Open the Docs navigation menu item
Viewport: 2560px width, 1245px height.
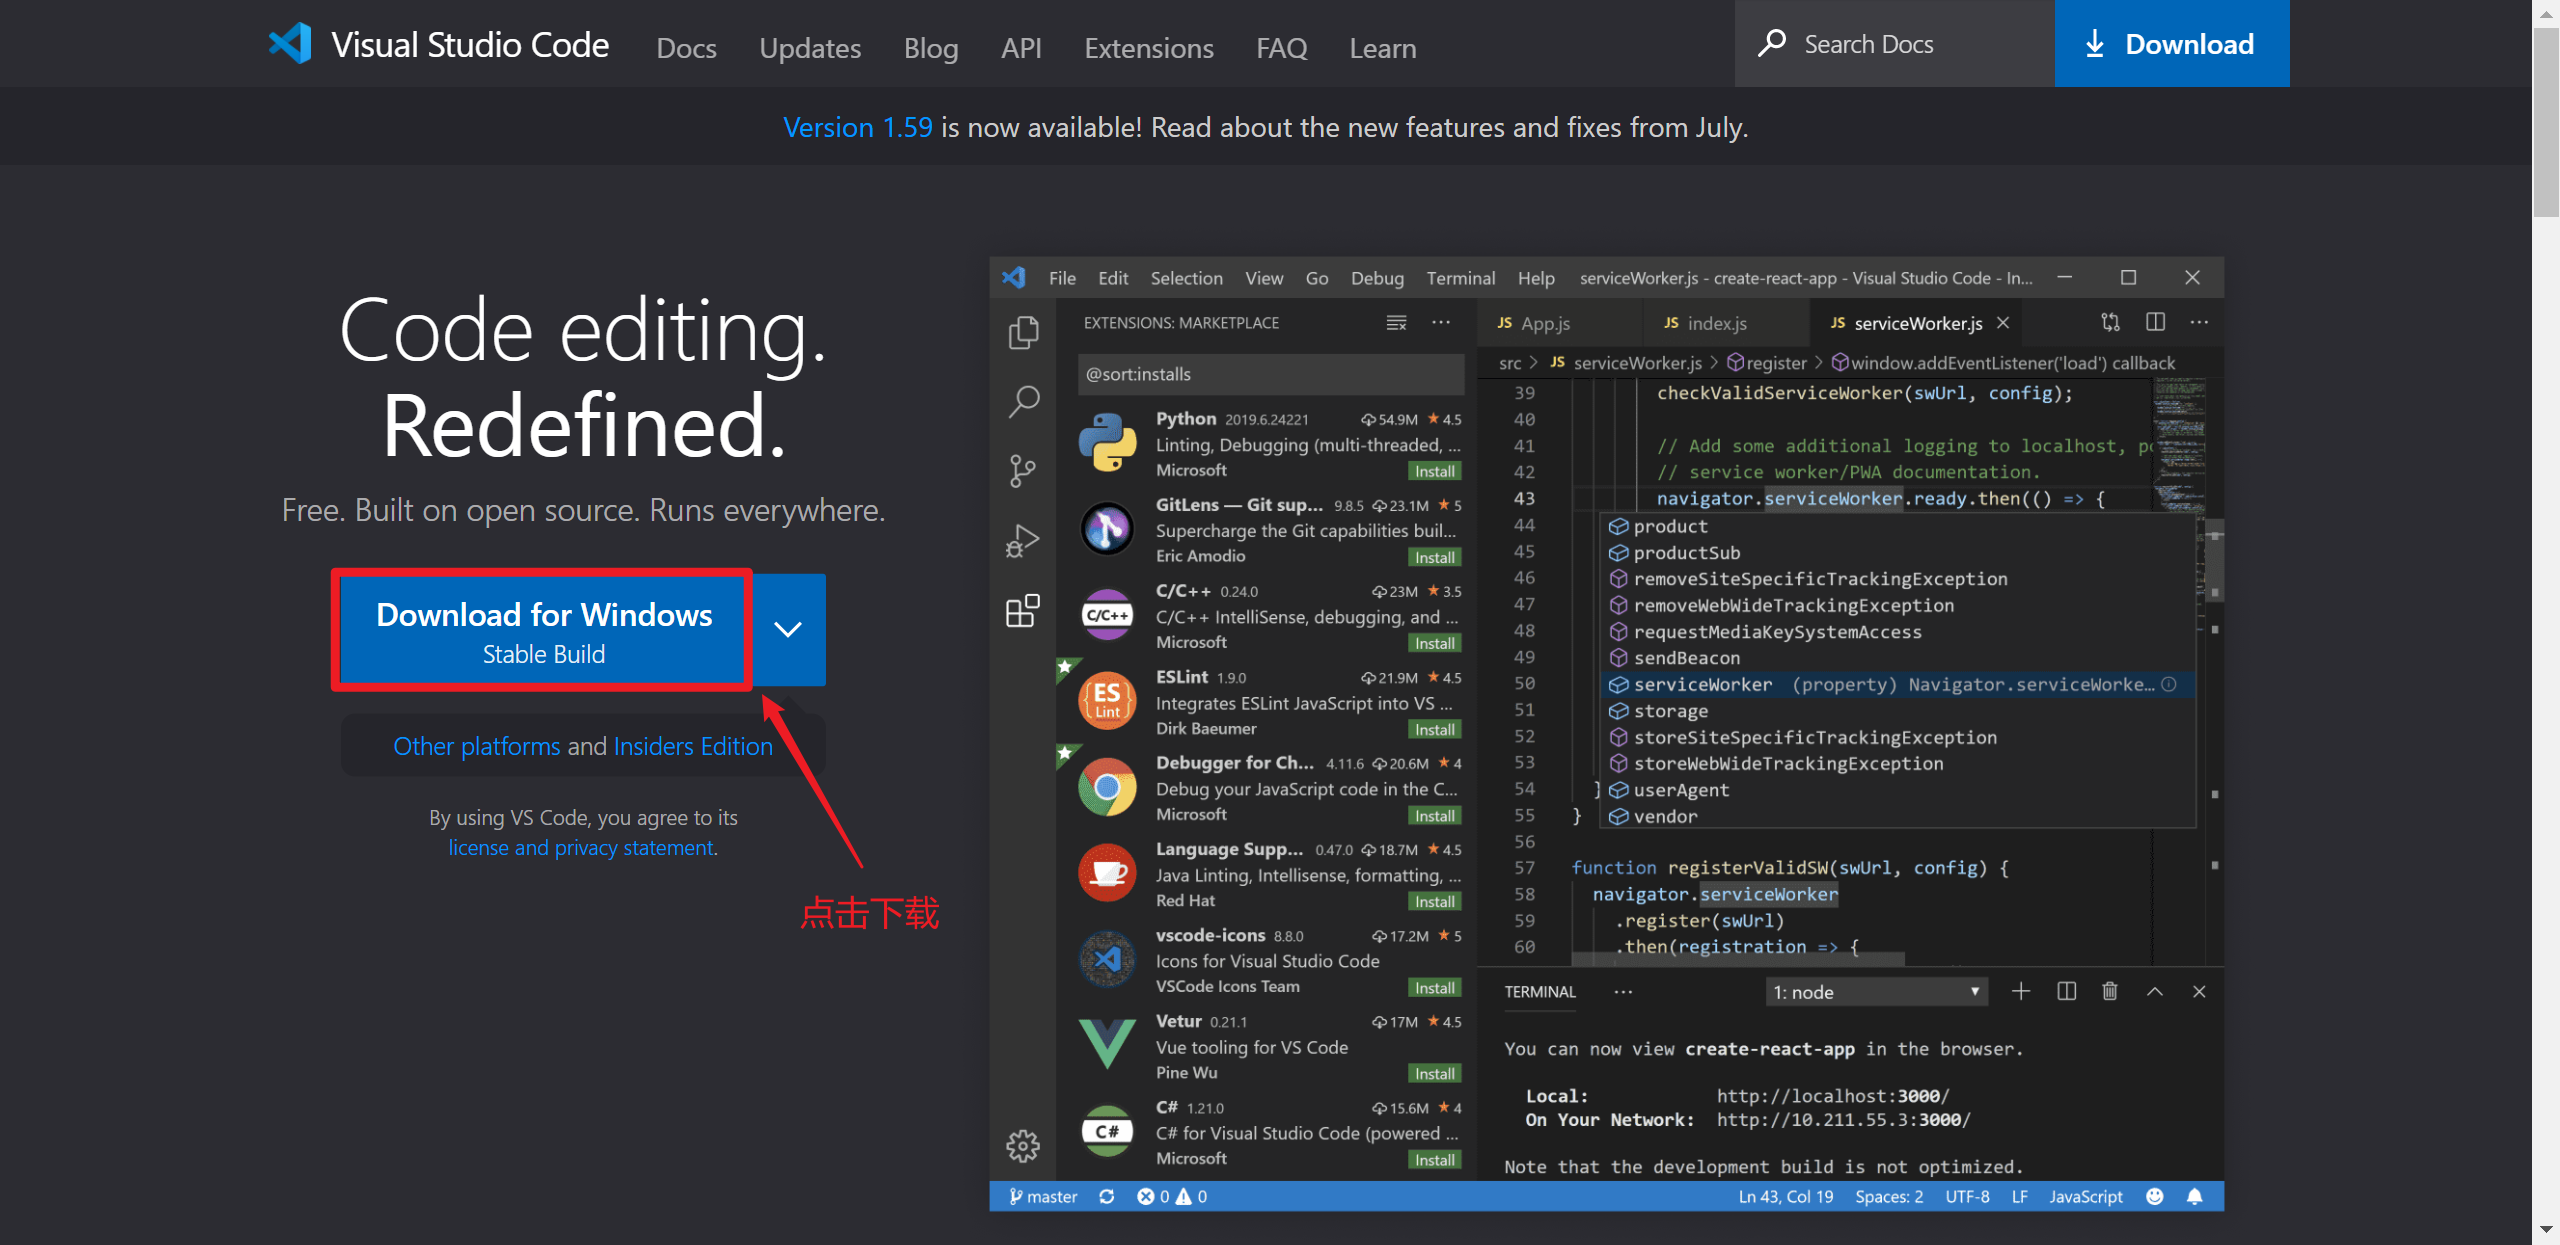pos(686,48)
